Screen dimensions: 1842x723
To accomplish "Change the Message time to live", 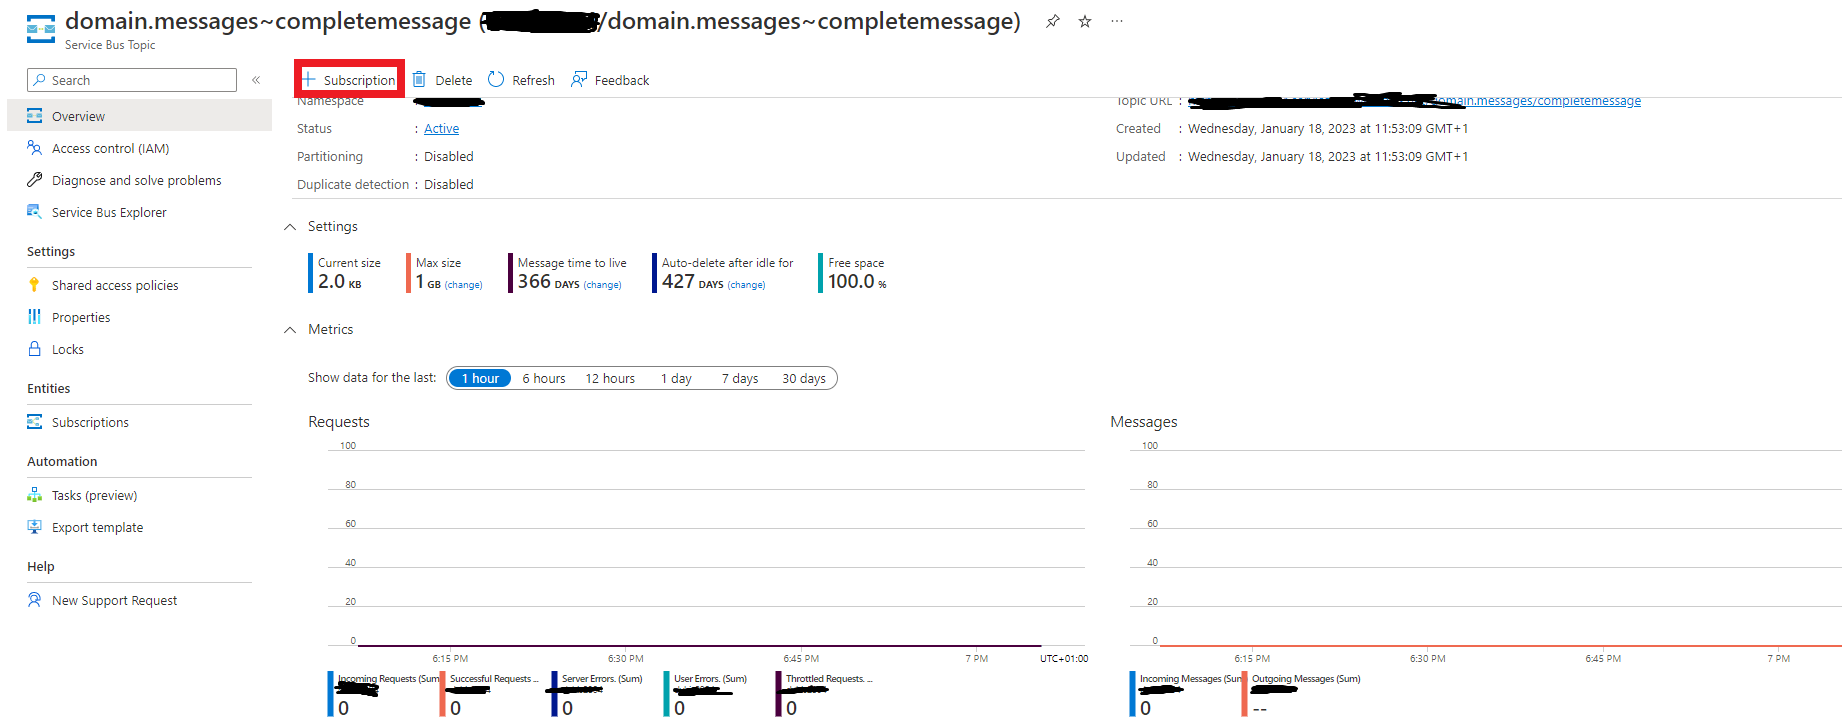I will click(x=602, y=285).
